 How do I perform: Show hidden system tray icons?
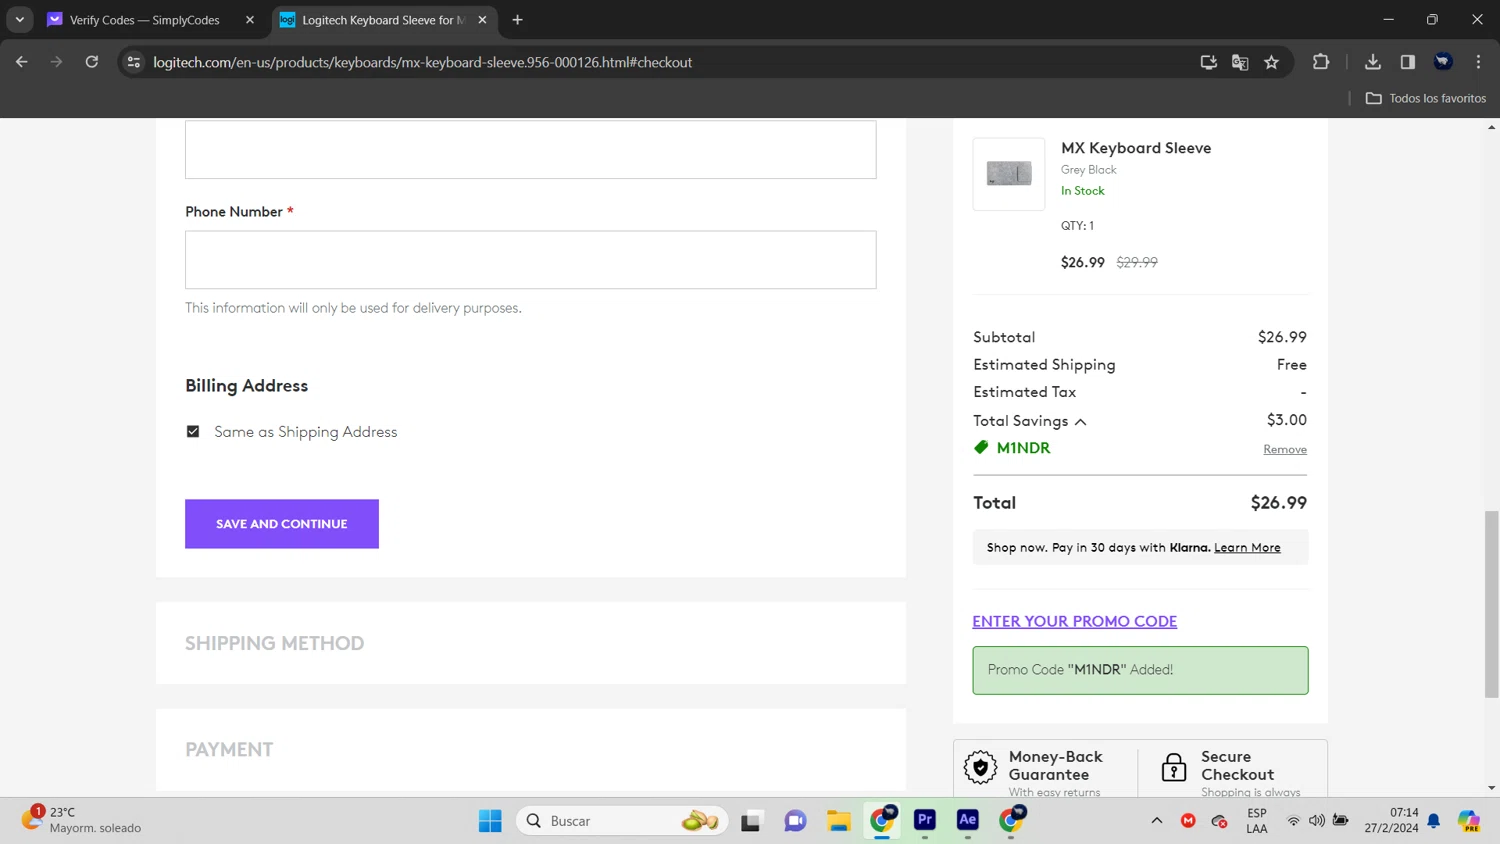coord(1157,821)
